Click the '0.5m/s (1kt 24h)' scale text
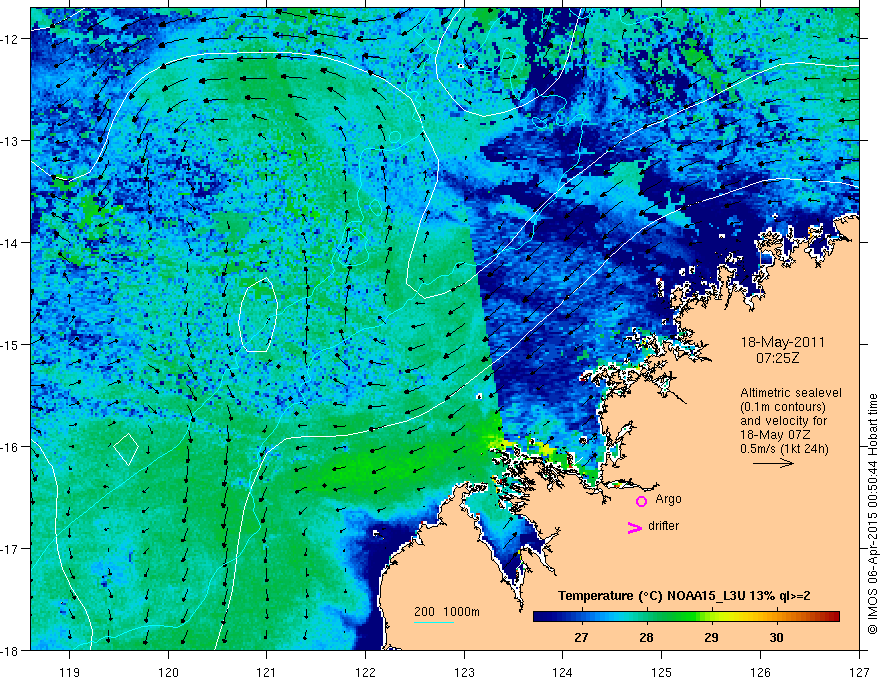 pyautogui.click(x=785, y=449)
